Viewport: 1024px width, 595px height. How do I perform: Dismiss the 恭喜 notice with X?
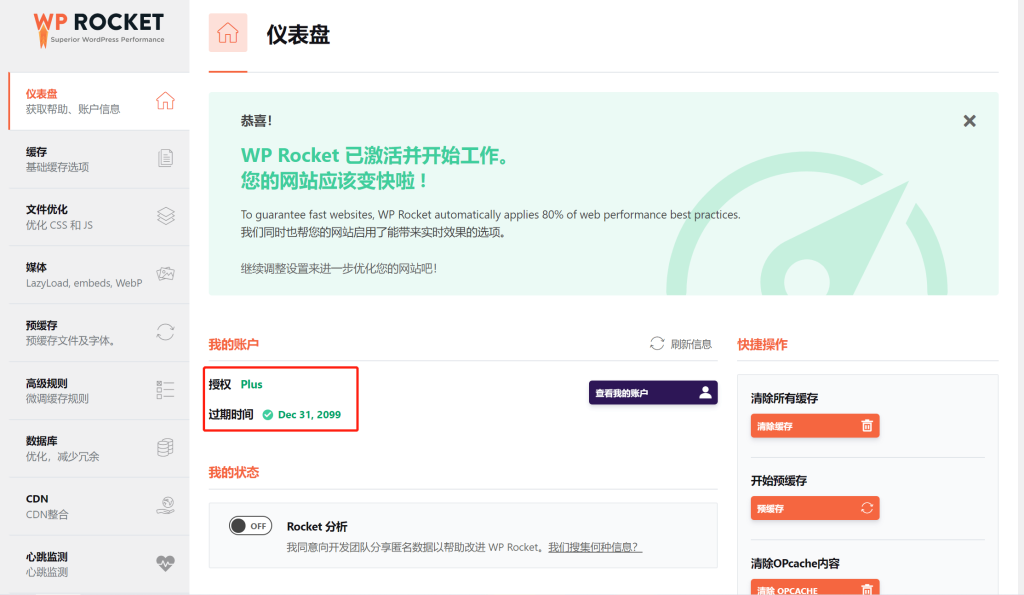point(969,121)
